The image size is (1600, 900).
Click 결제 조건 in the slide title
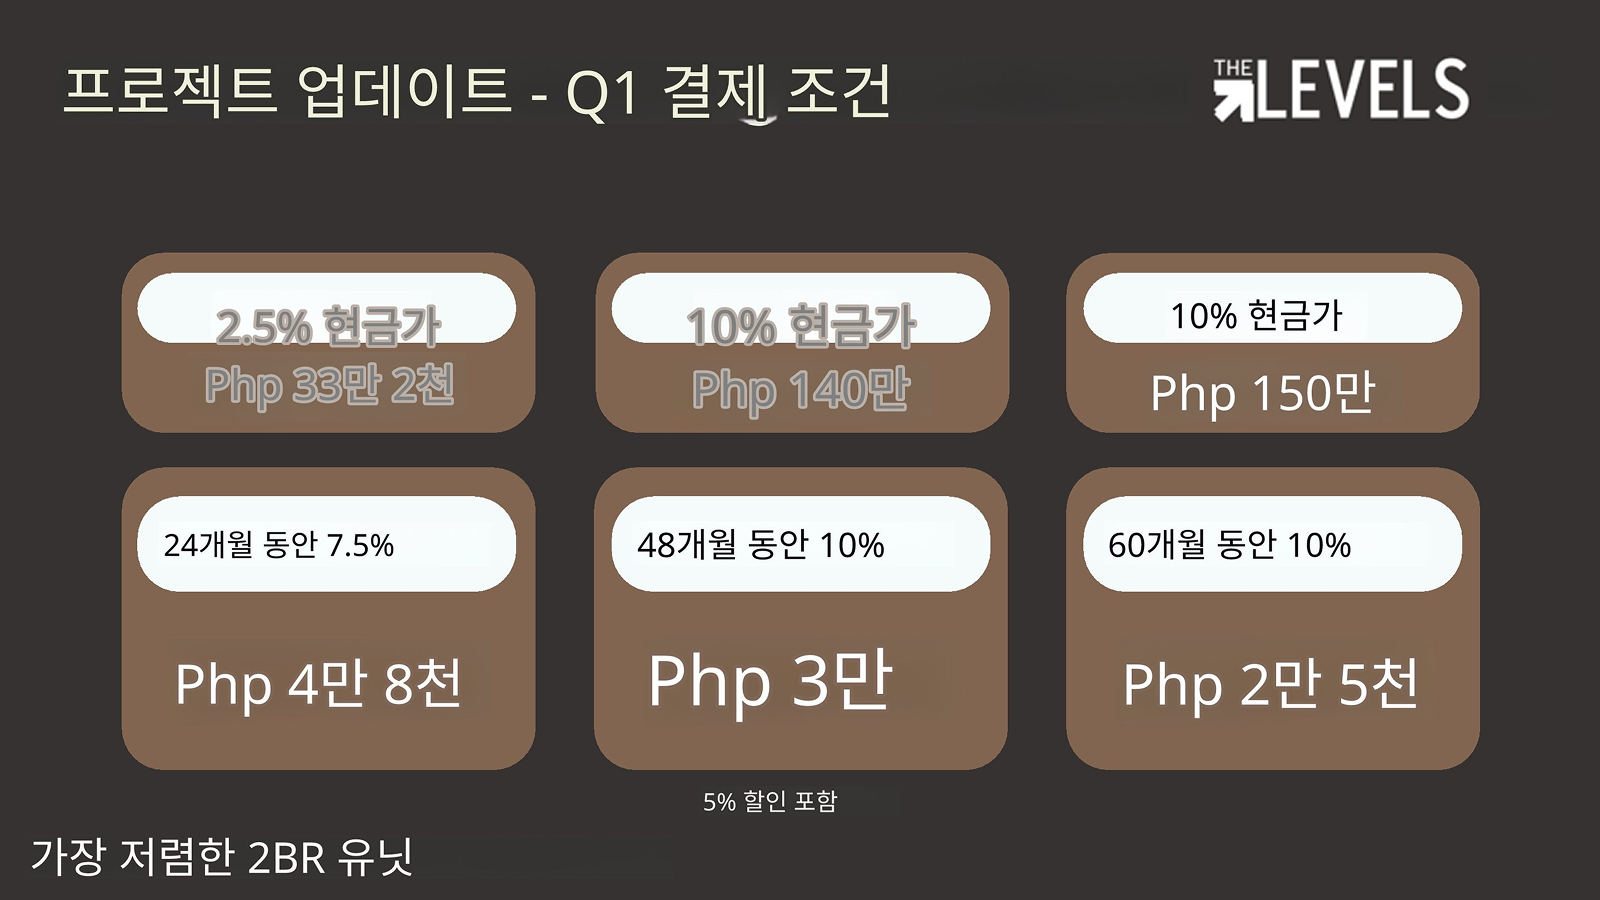(x=776, y=91)
